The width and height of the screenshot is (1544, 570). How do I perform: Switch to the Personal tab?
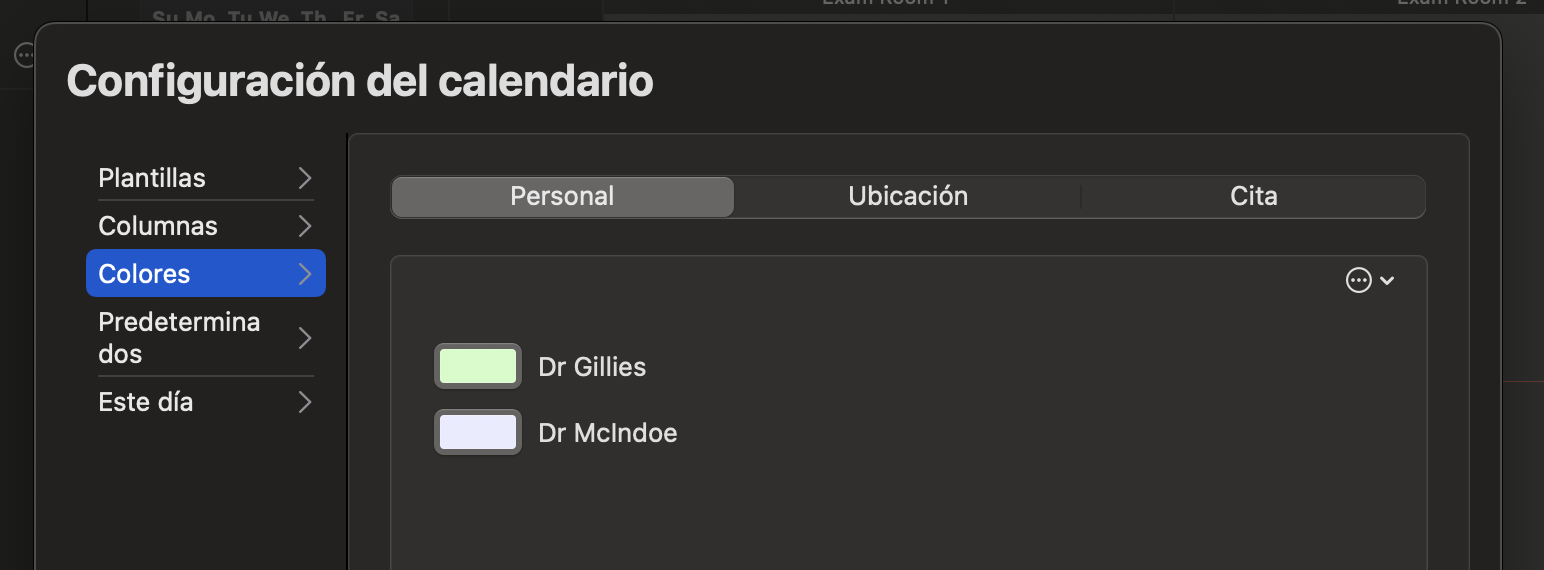pyautogui.click(x=562, y=196)
